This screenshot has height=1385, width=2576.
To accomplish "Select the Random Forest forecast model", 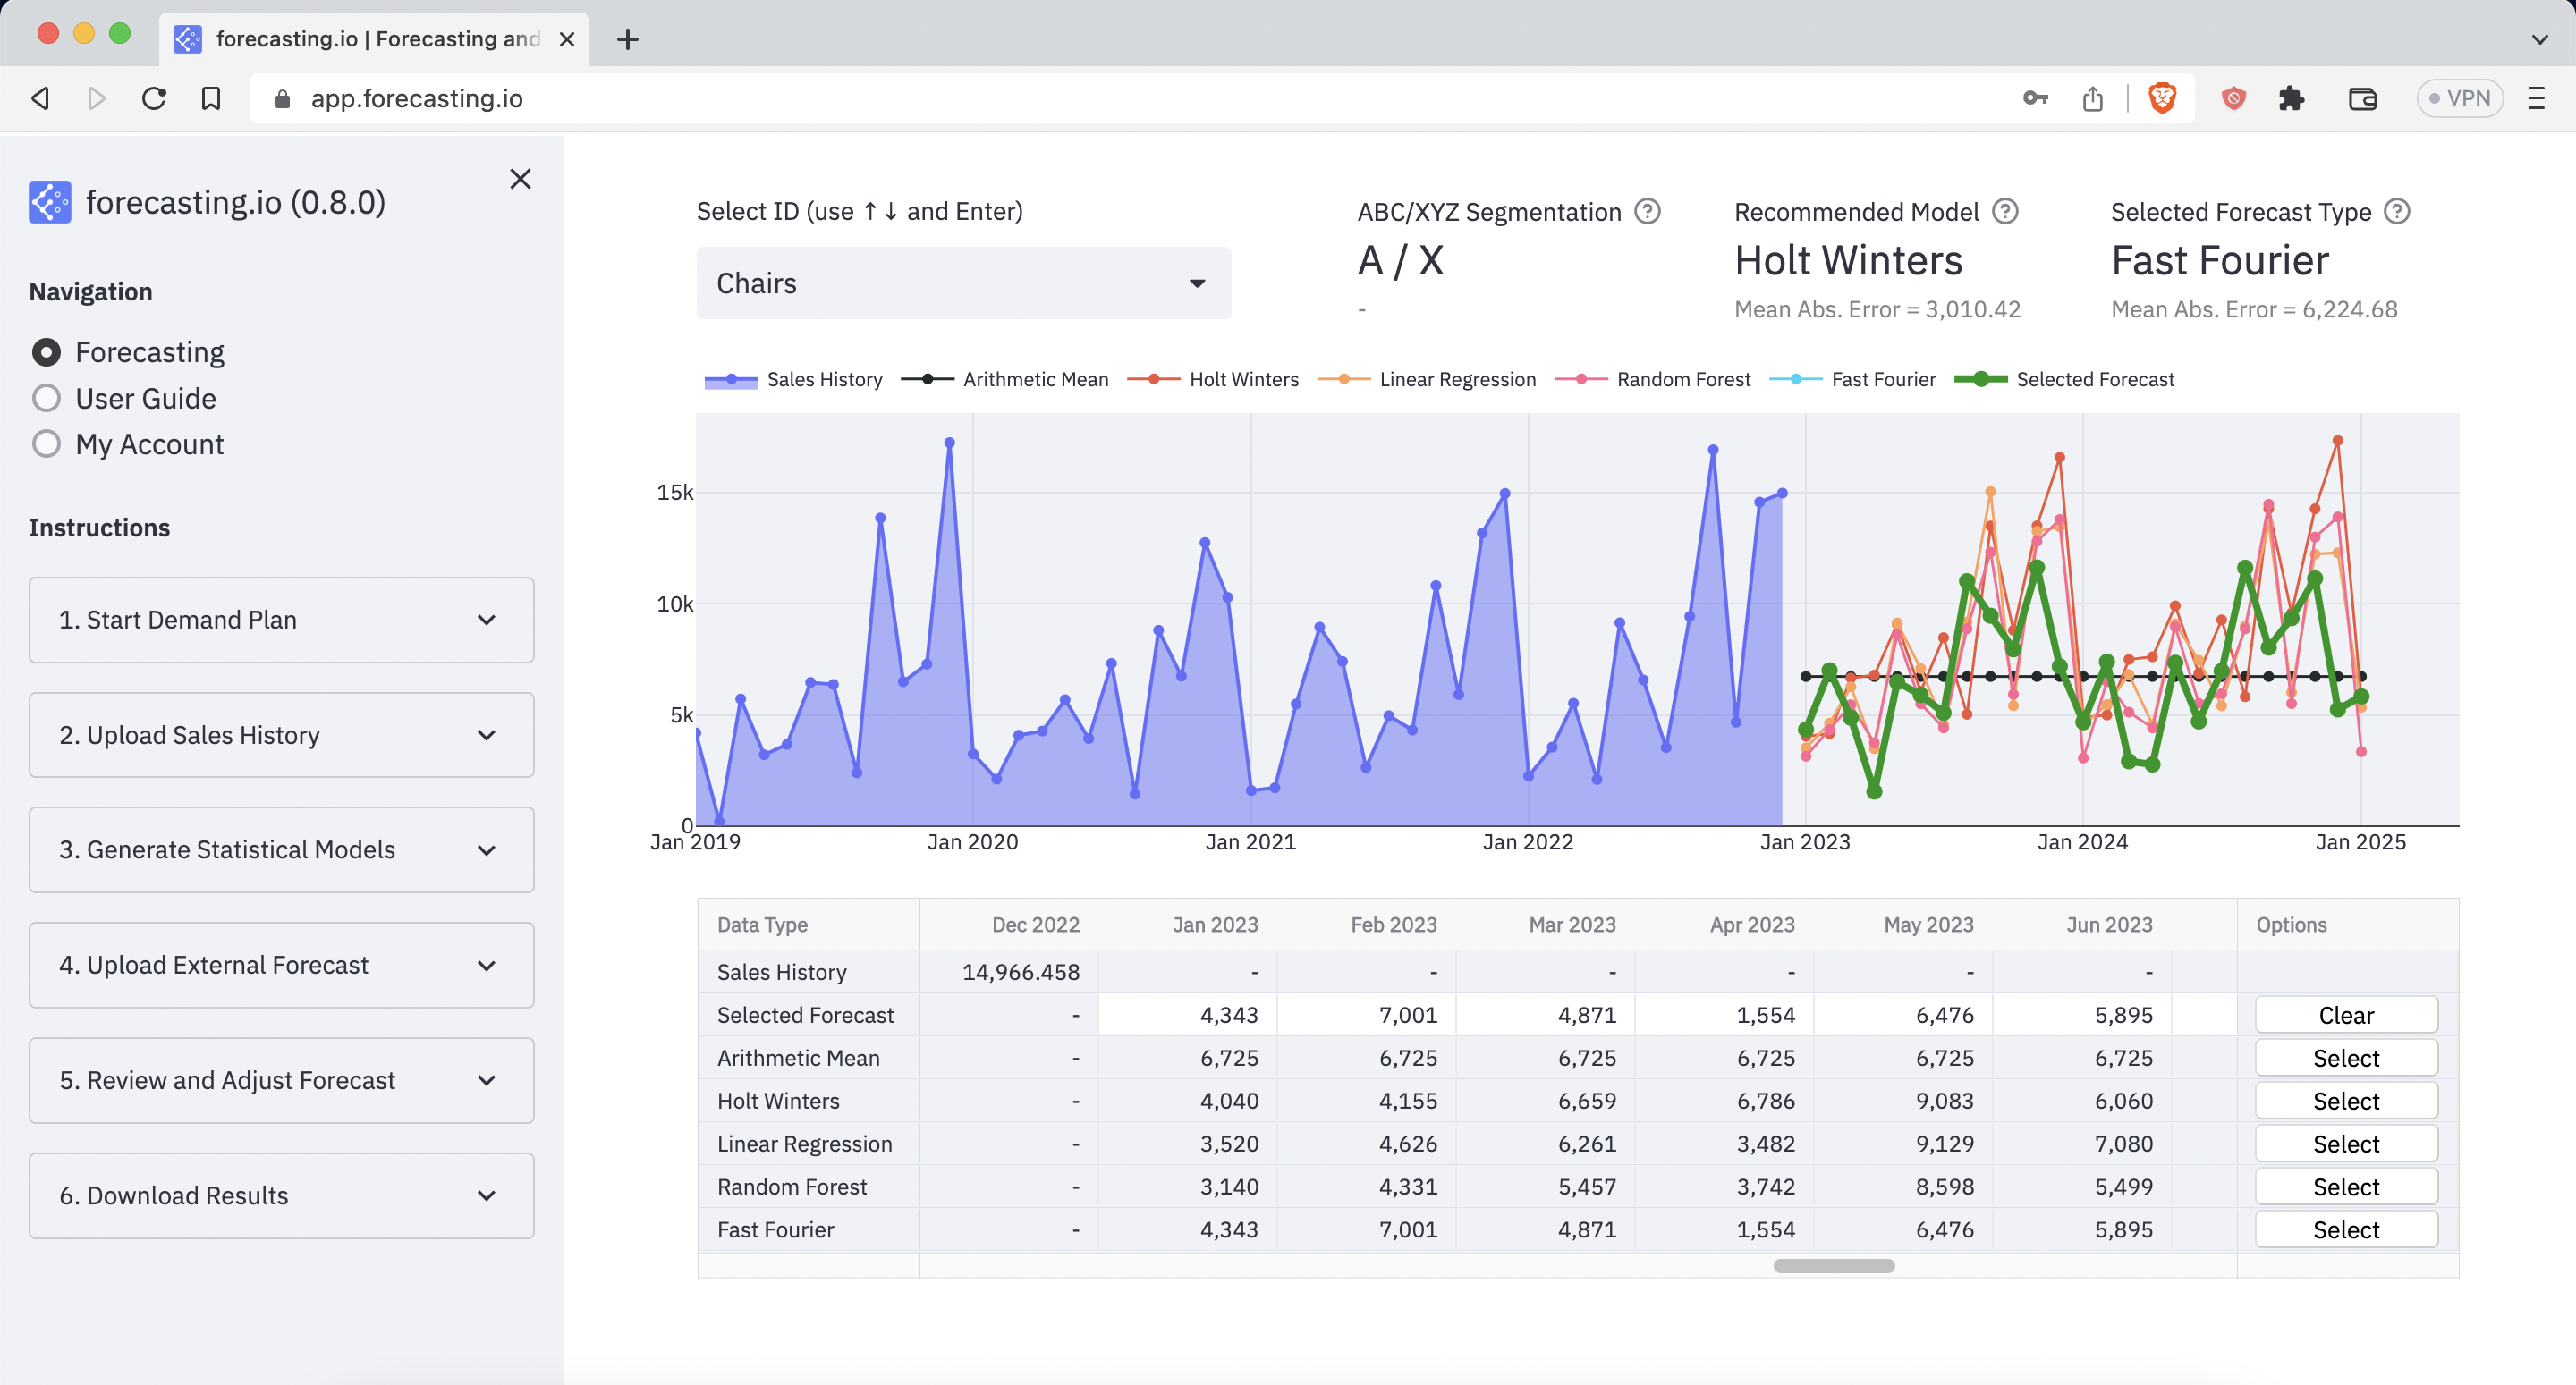I will click(2346, 1186).
